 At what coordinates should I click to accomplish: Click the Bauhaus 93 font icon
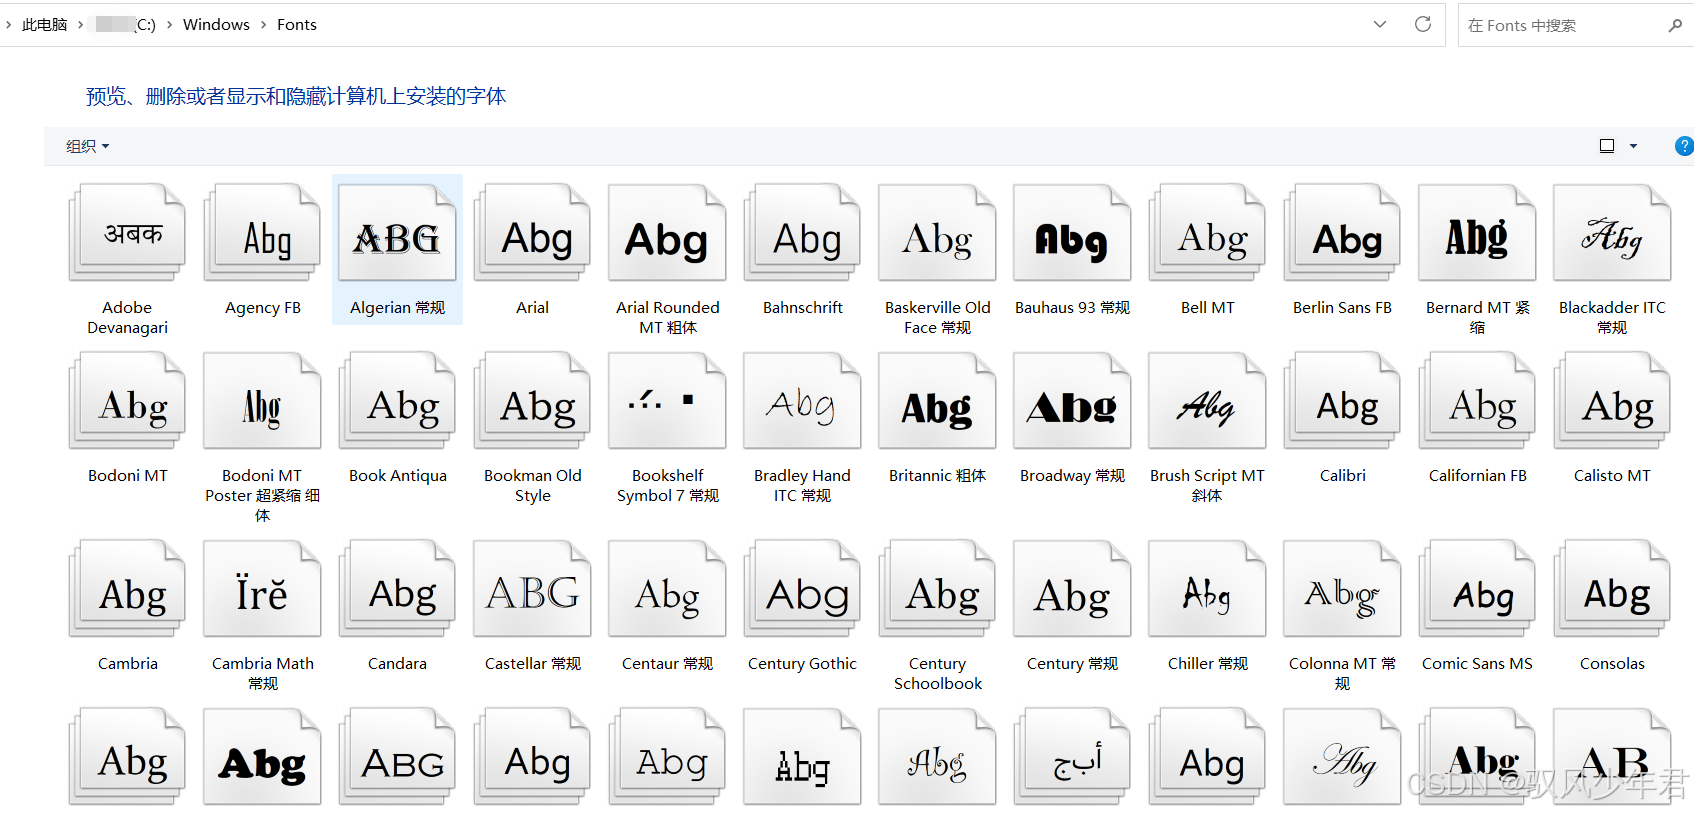1072,232
